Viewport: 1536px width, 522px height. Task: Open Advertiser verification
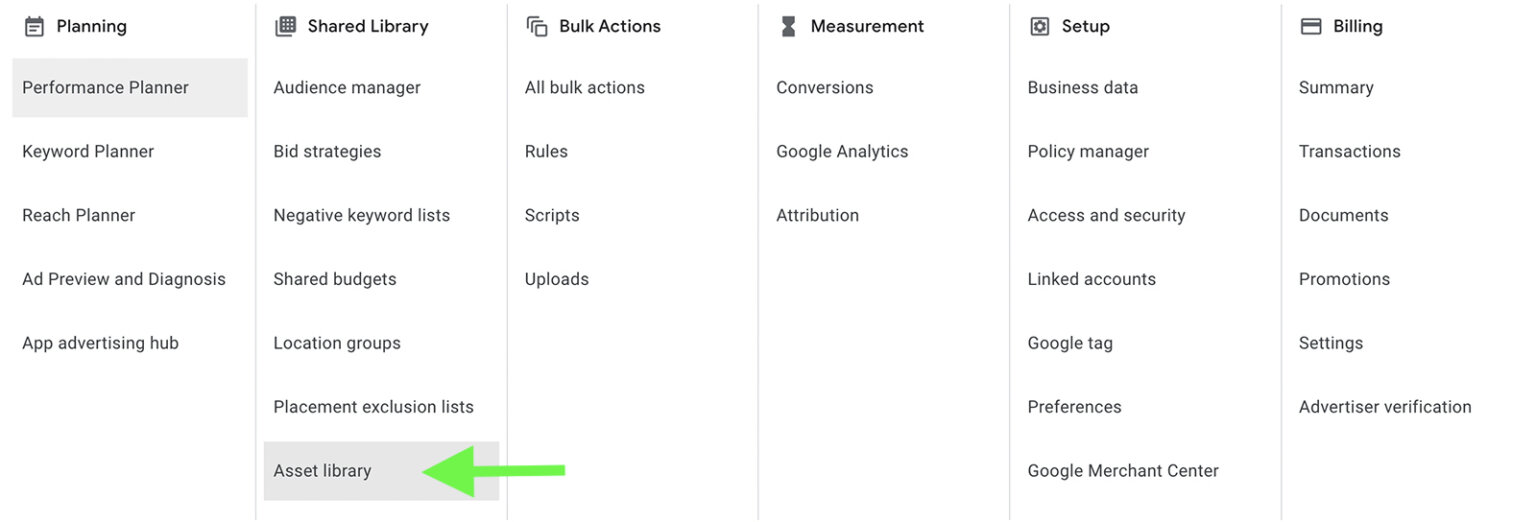click(x=1385, y=407)
